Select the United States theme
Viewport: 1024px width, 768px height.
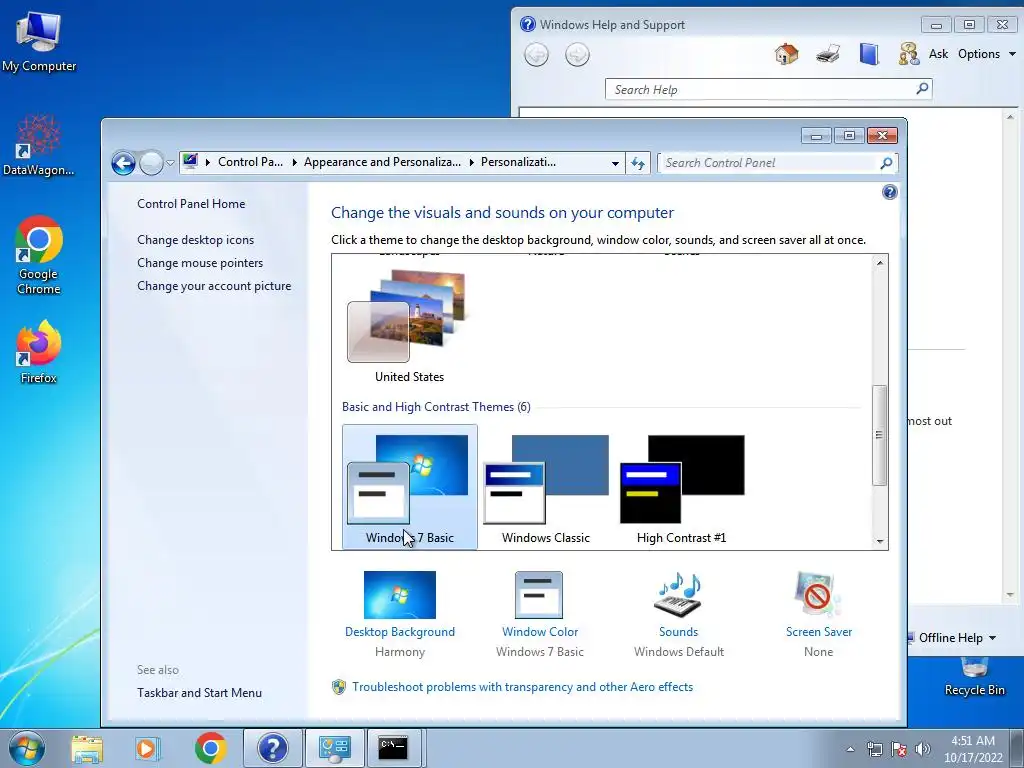click(409, 325)
